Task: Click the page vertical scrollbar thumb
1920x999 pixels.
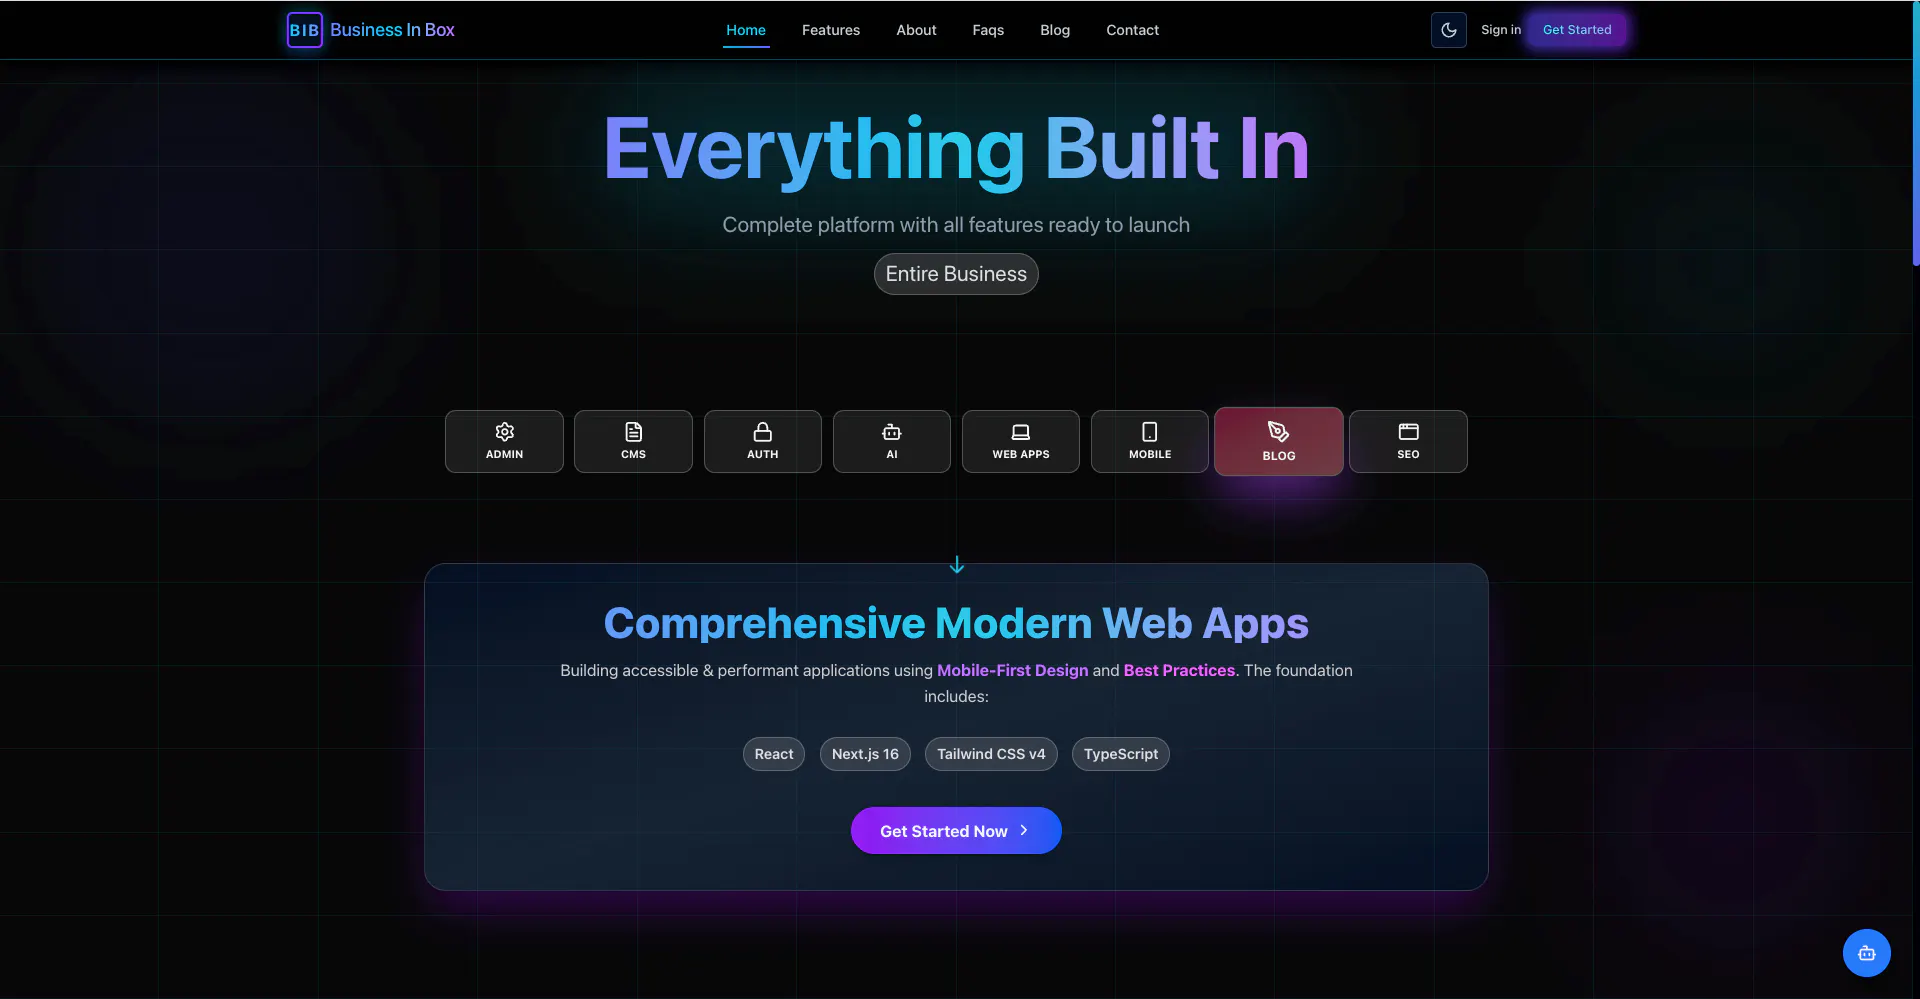Action: tap(1915, 133)
